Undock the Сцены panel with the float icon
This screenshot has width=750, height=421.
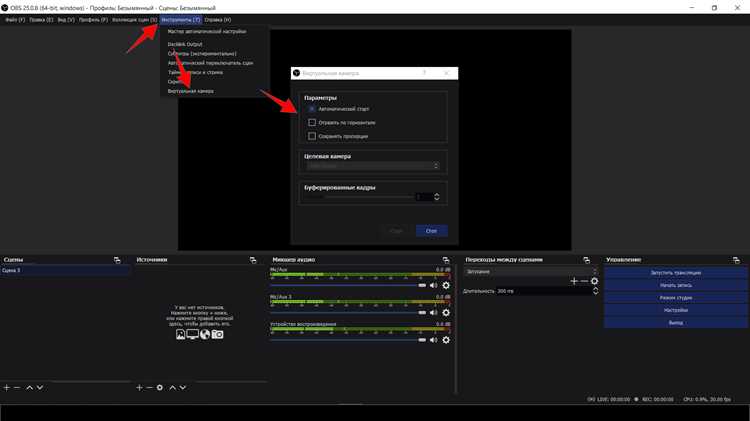coord(117,260)
